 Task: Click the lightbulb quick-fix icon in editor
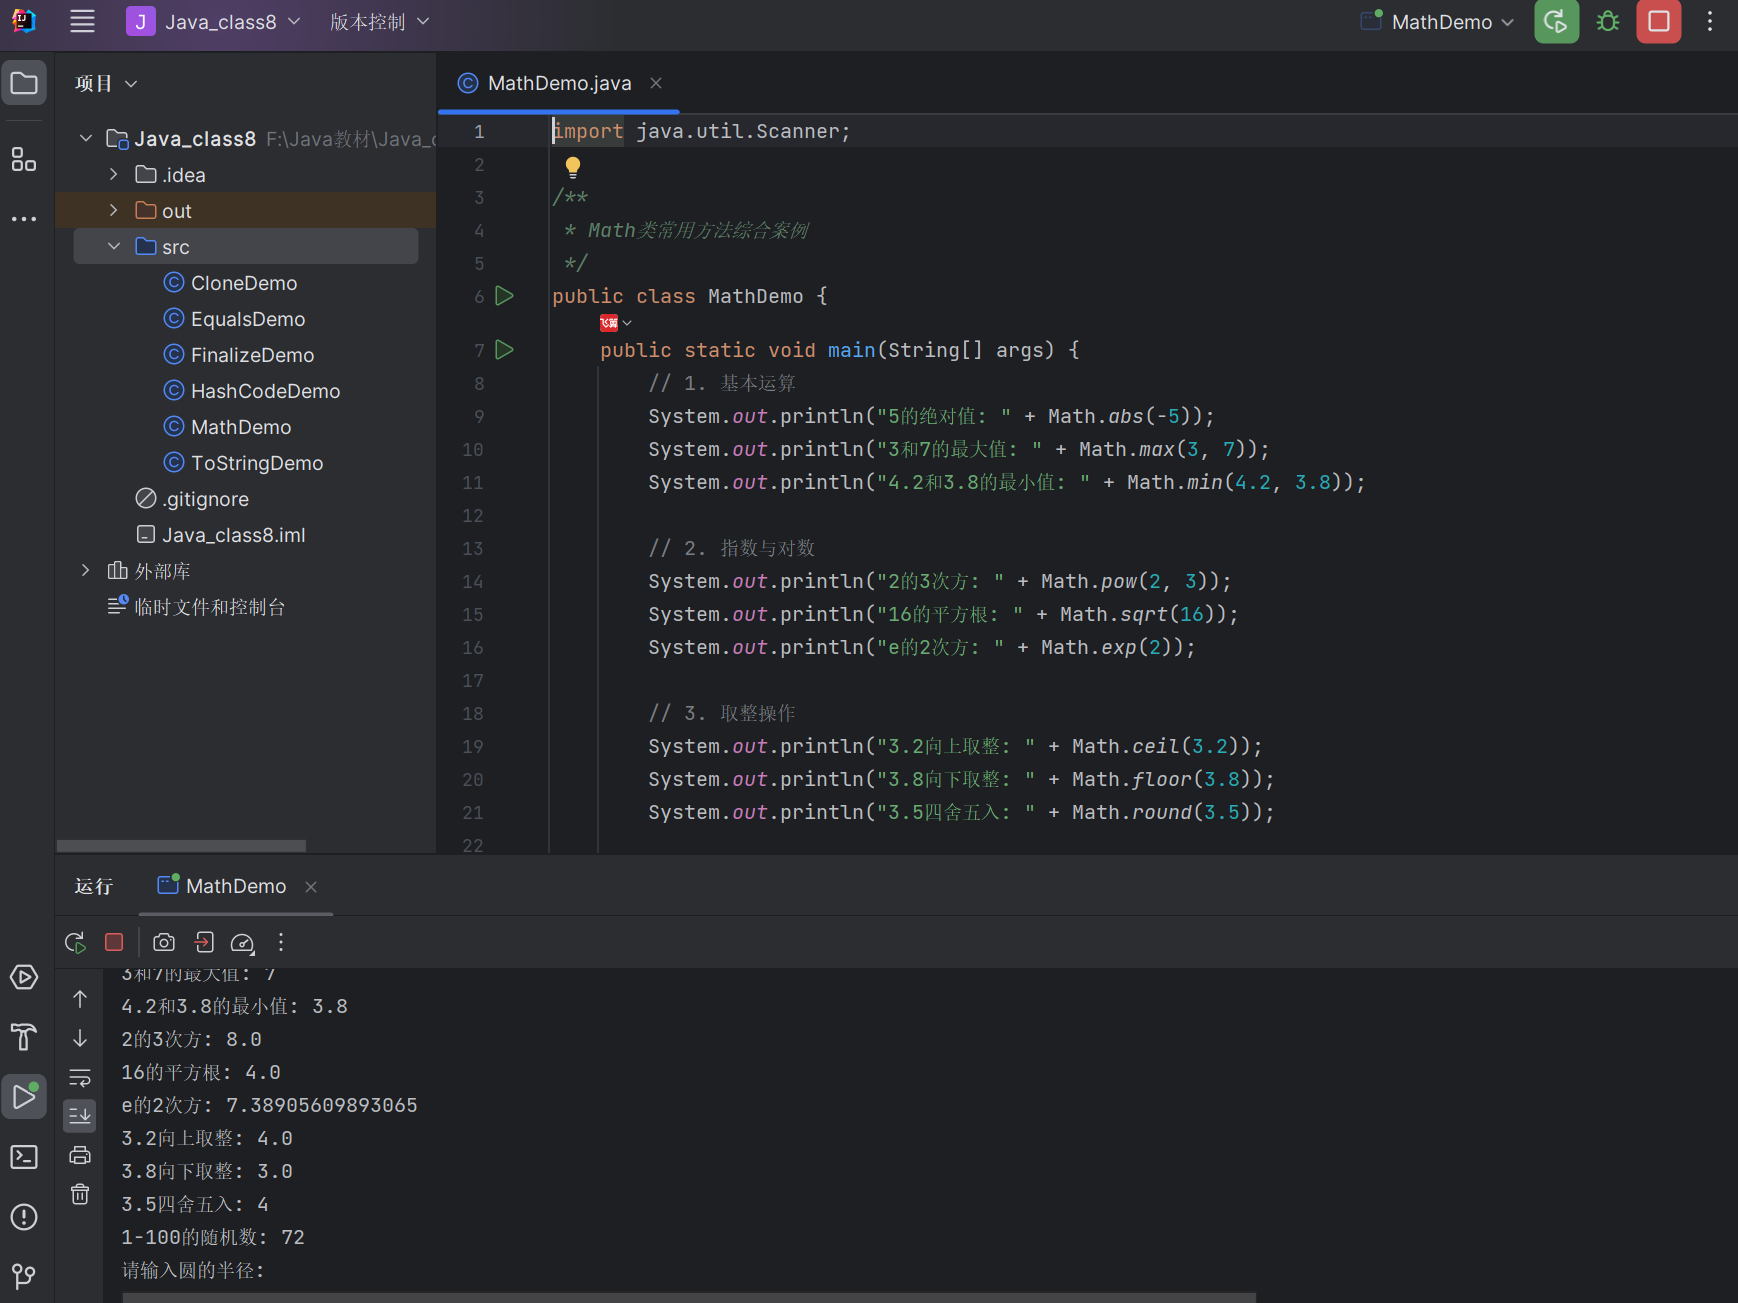tap(572, 166)
